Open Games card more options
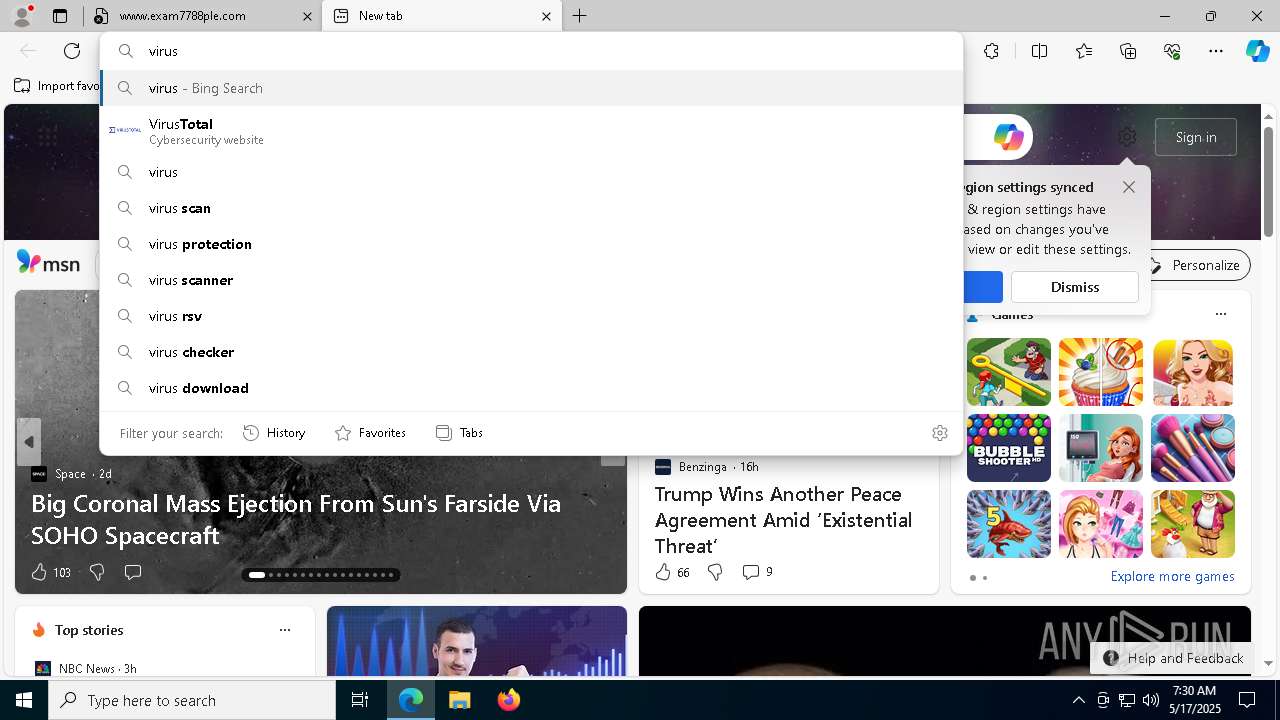 pyautogui.click(x=1220, y=314)
